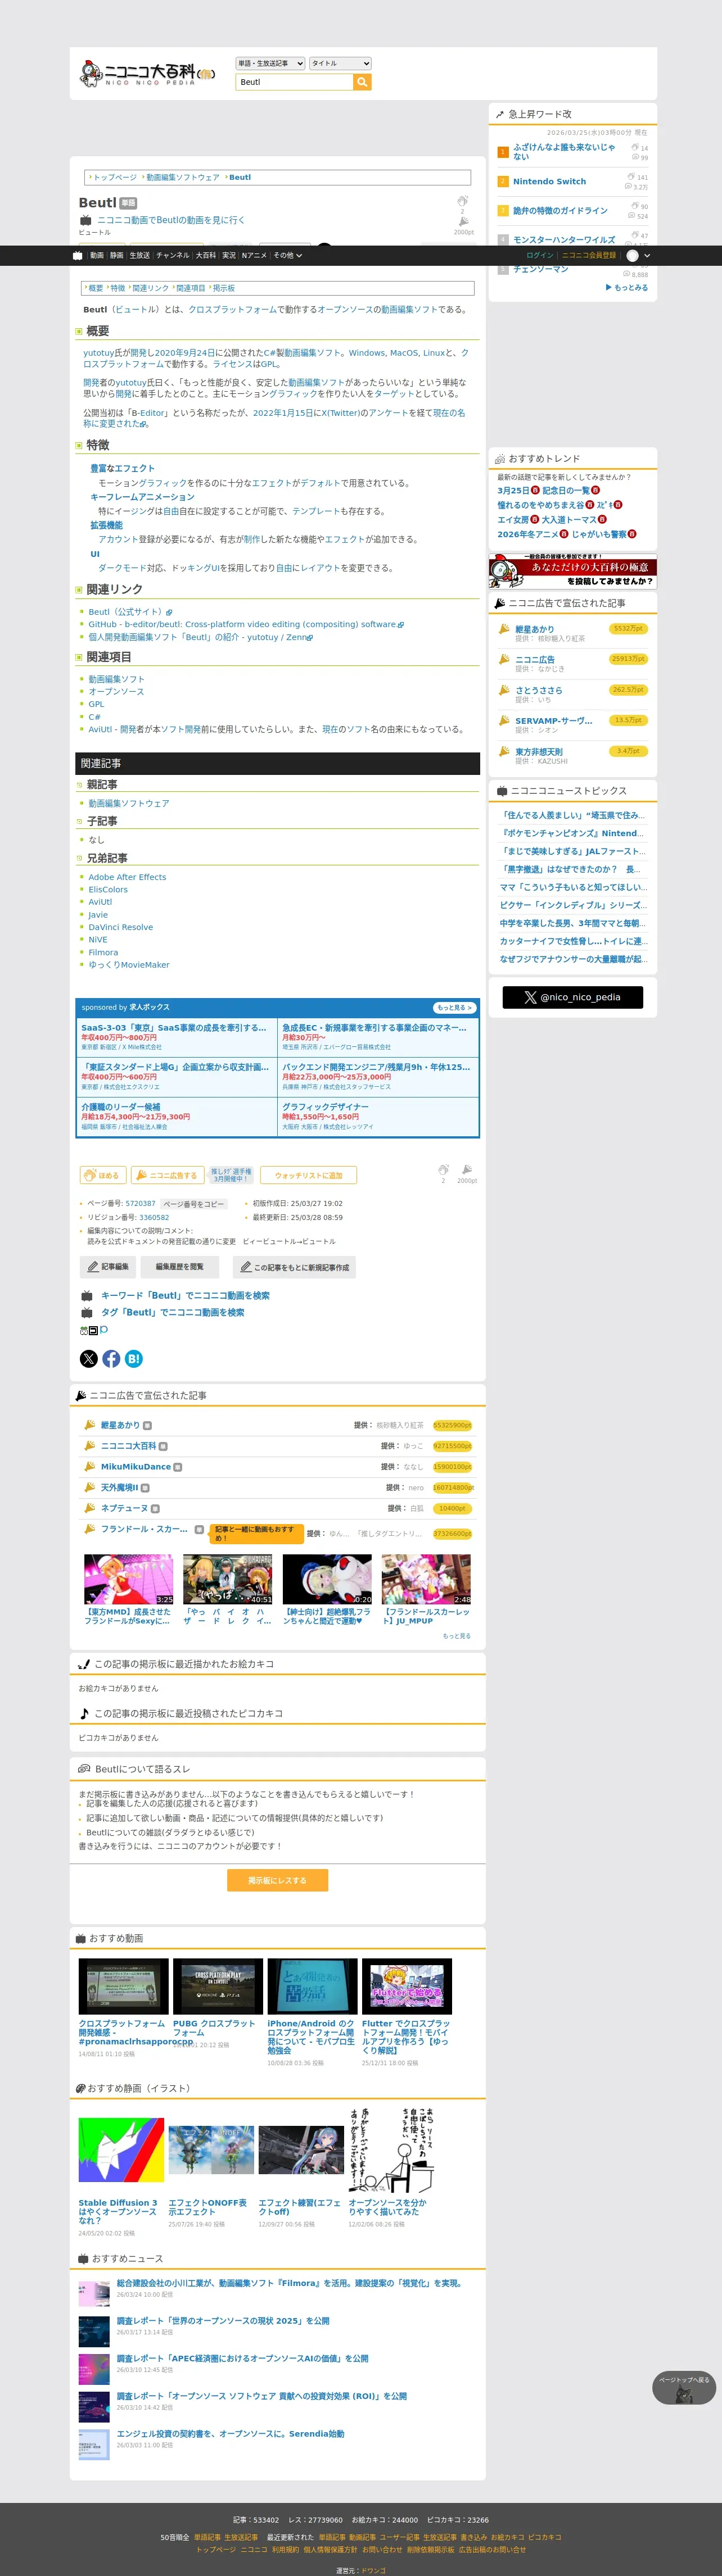Screen dimensions: 722x2576
Task: Click the ページトップへ戻る button
Action: [684, 2388]
